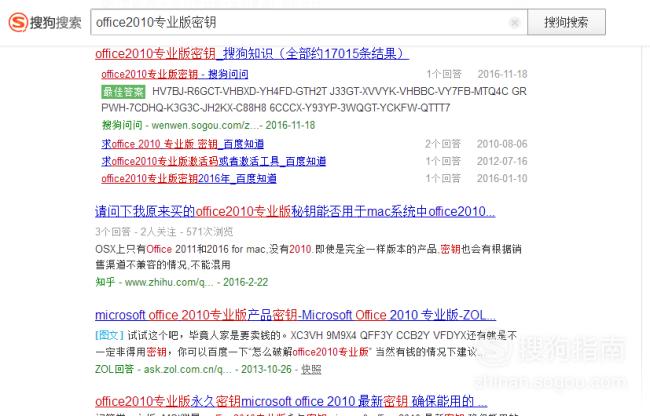Open the Zhihu question about the mac系统 office2010 key

[295, 211]
